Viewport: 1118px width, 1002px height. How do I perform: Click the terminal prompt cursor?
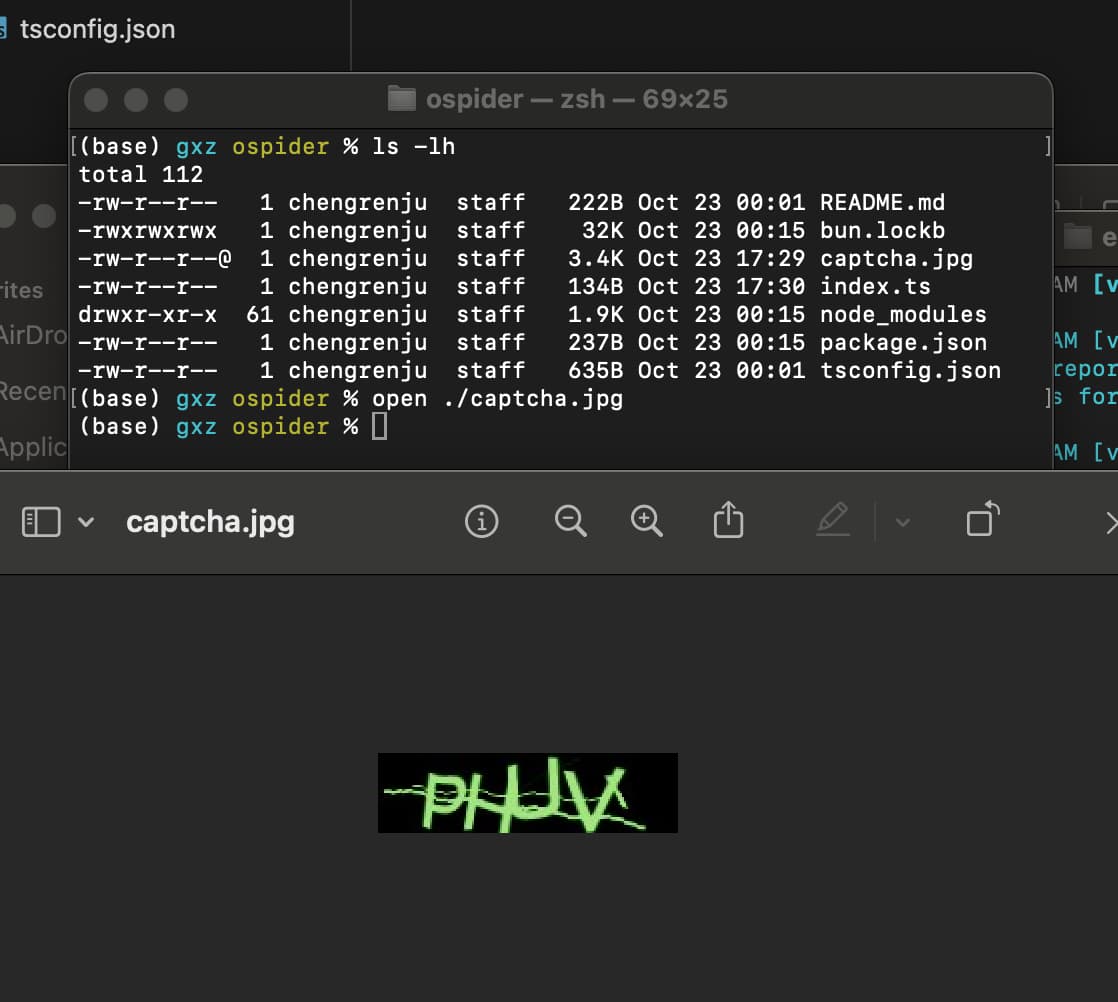(379, 427)
